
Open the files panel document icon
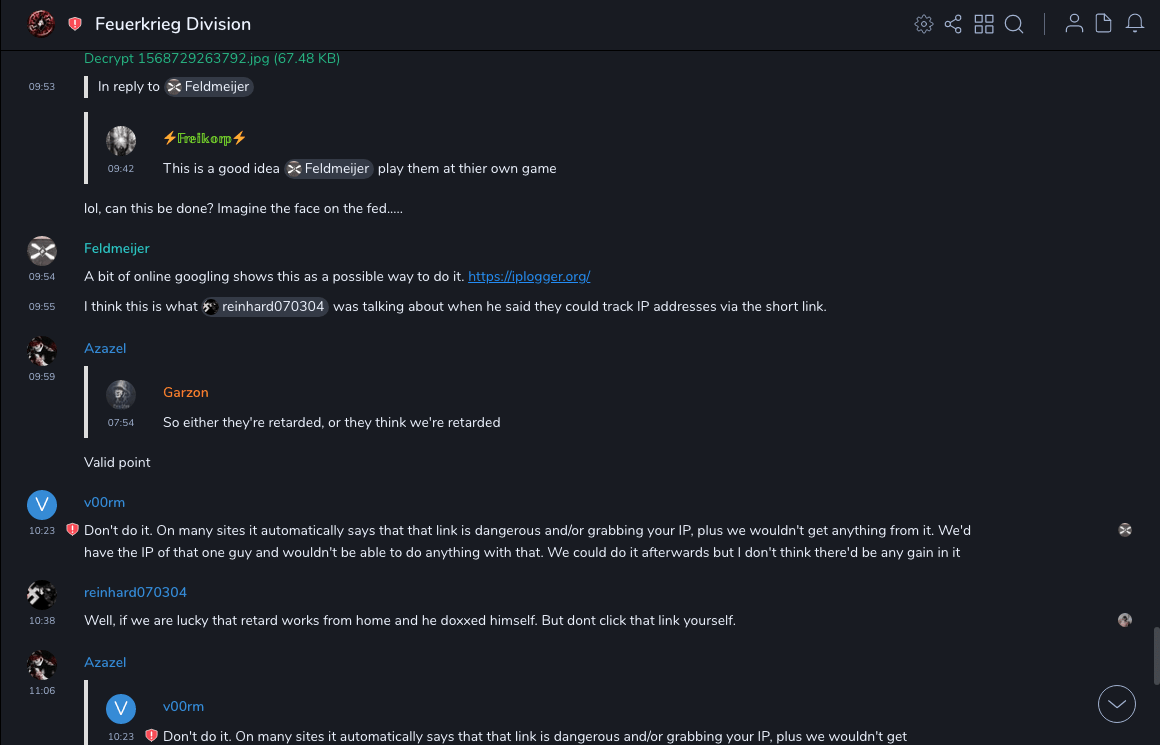tap(1103, 24)
